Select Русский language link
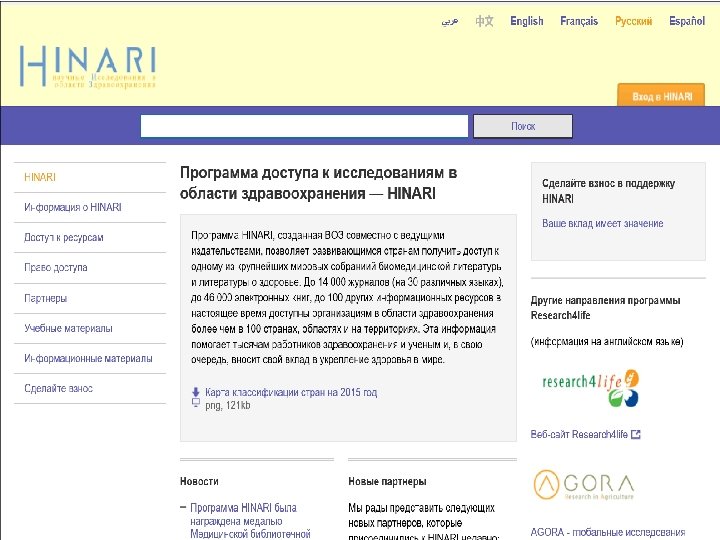 pyautogui.click(x=634, y=21)
